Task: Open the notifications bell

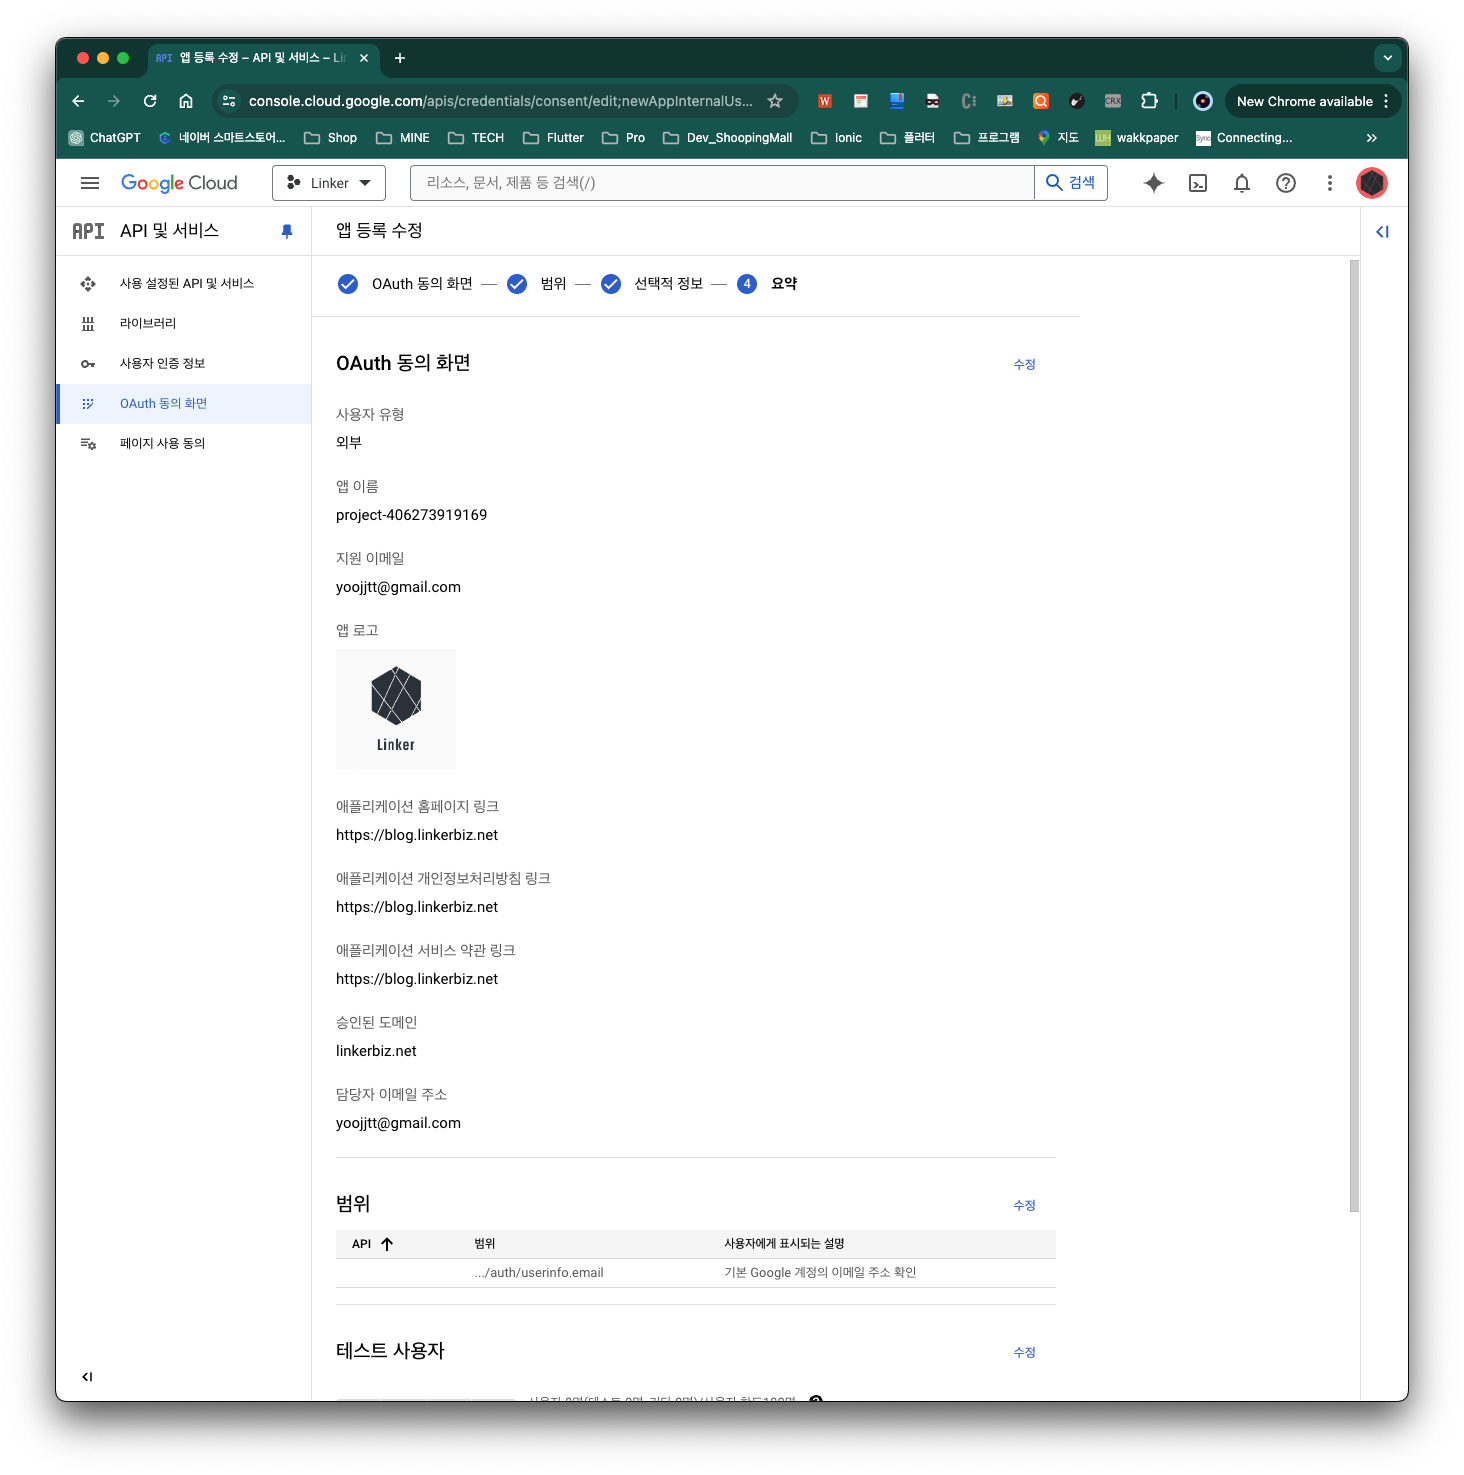Action: [x=1242, y=183]
